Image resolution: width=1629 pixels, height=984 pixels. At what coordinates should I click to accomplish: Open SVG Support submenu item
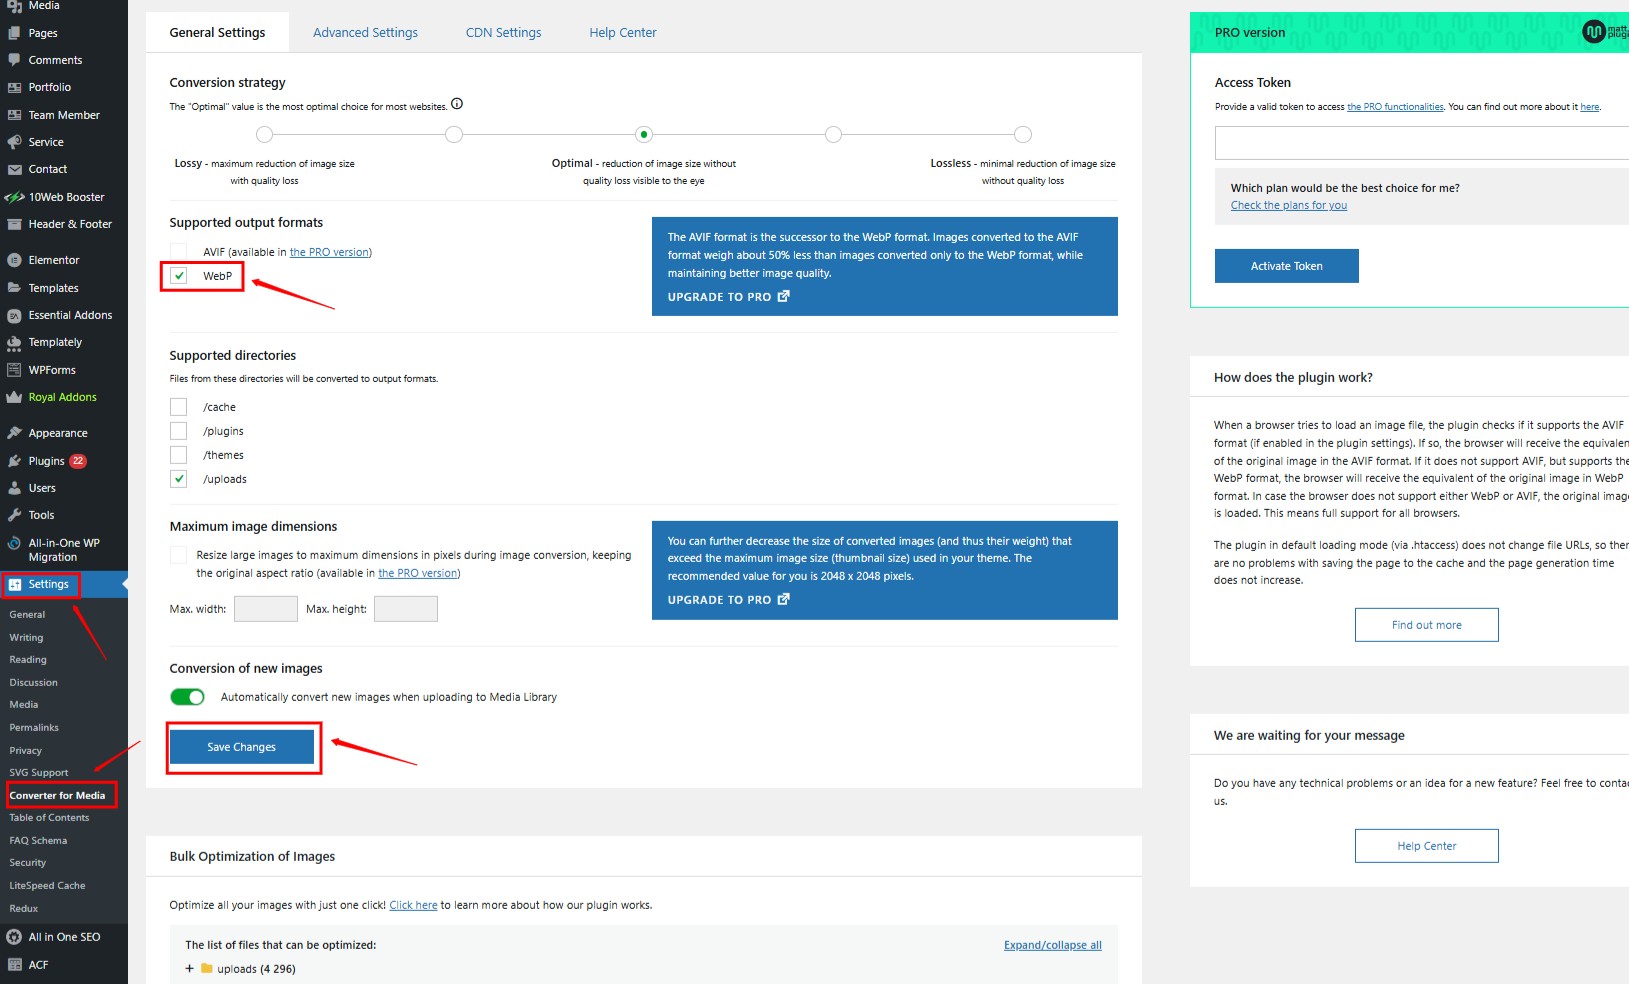(39, 773)
